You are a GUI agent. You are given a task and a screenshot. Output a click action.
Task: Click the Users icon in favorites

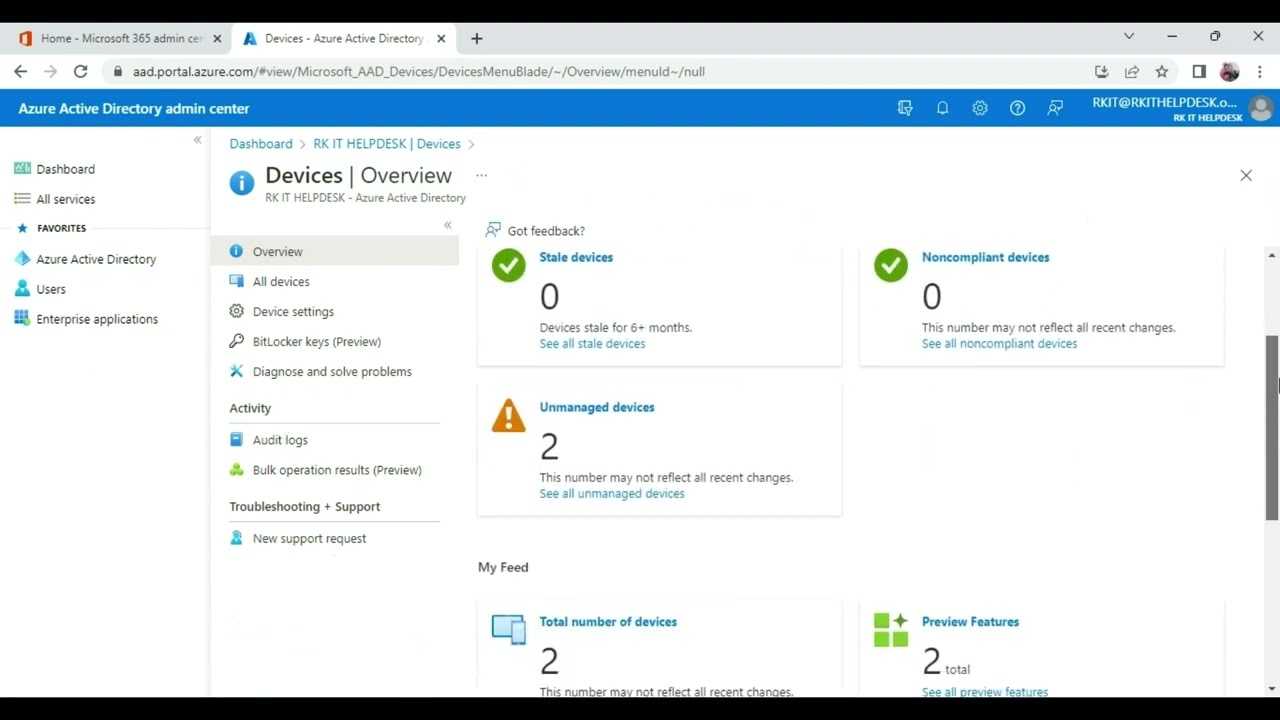(x=22, y=289)
